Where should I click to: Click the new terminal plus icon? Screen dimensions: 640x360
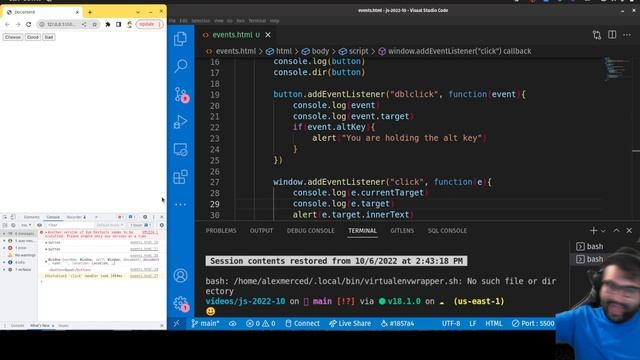click(x=593, y=231)
